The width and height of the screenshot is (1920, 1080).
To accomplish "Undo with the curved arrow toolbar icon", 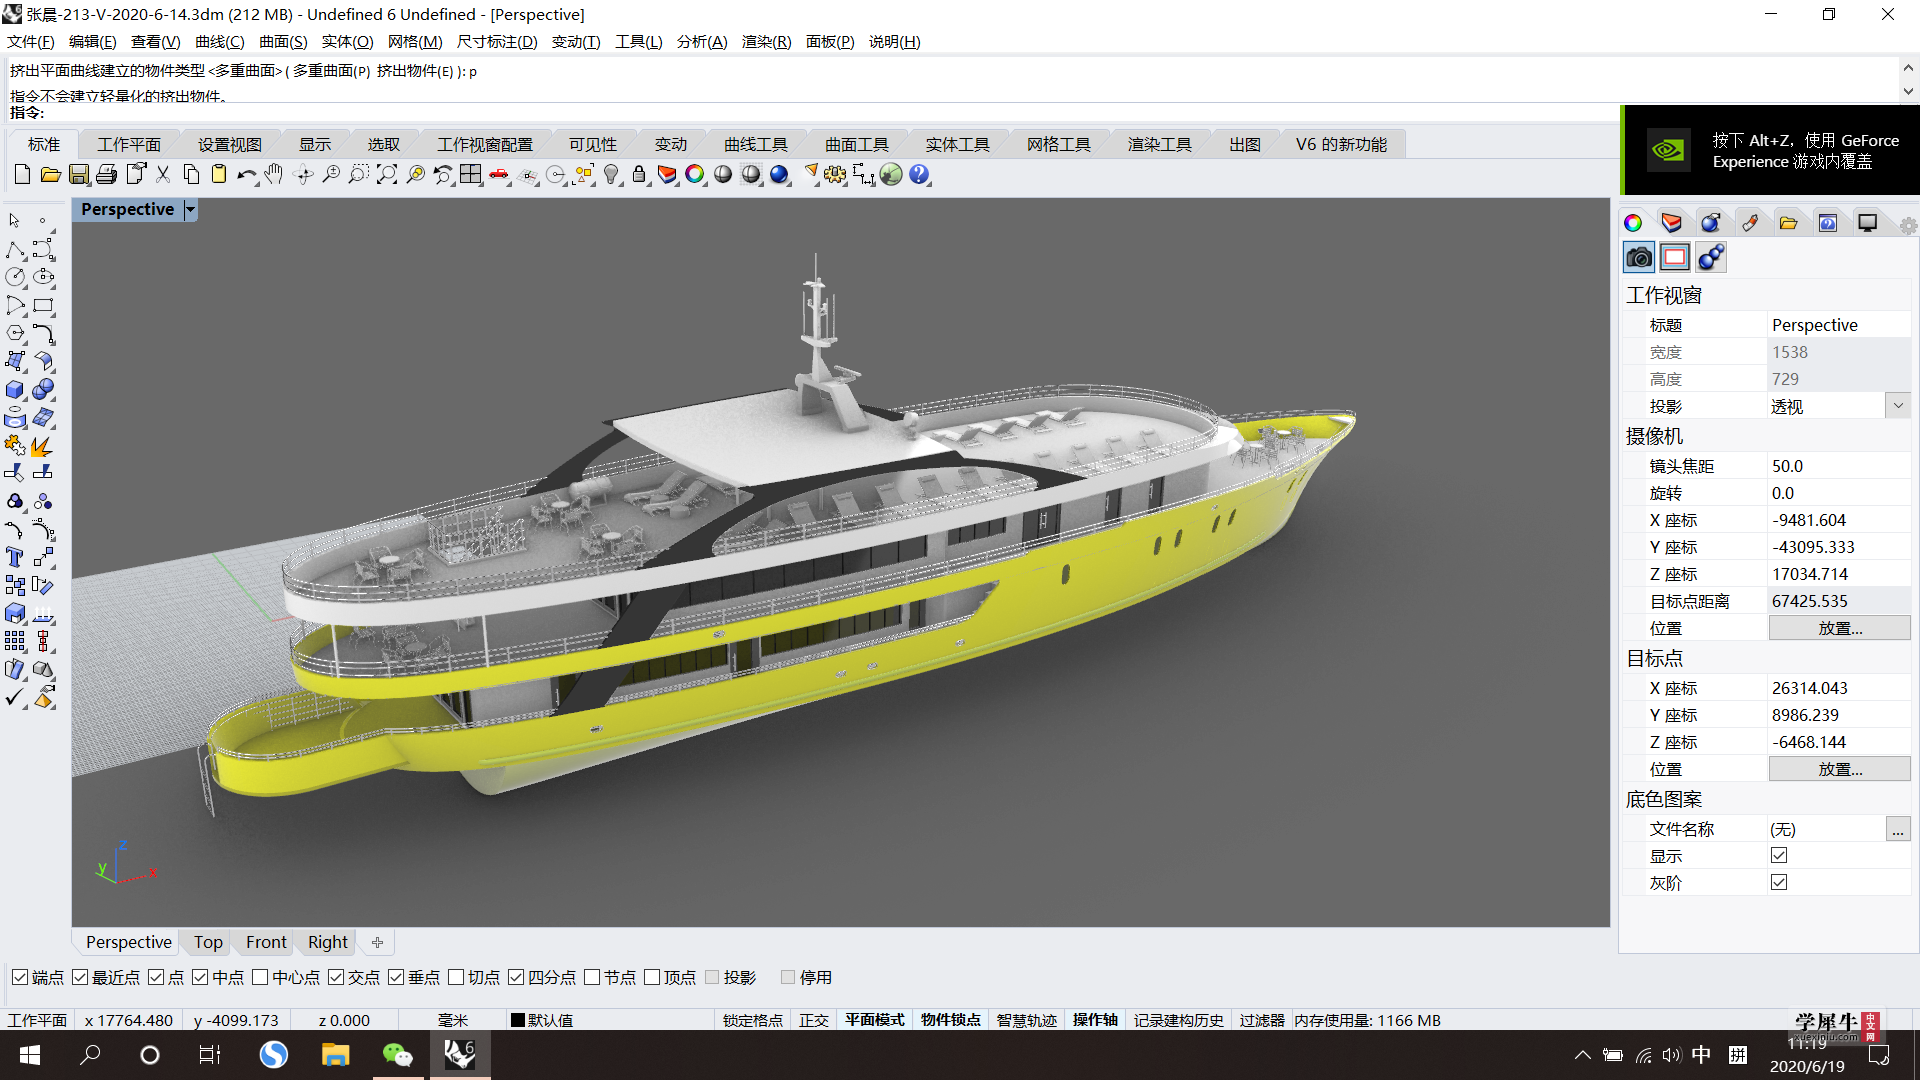I will coord(246,175).
